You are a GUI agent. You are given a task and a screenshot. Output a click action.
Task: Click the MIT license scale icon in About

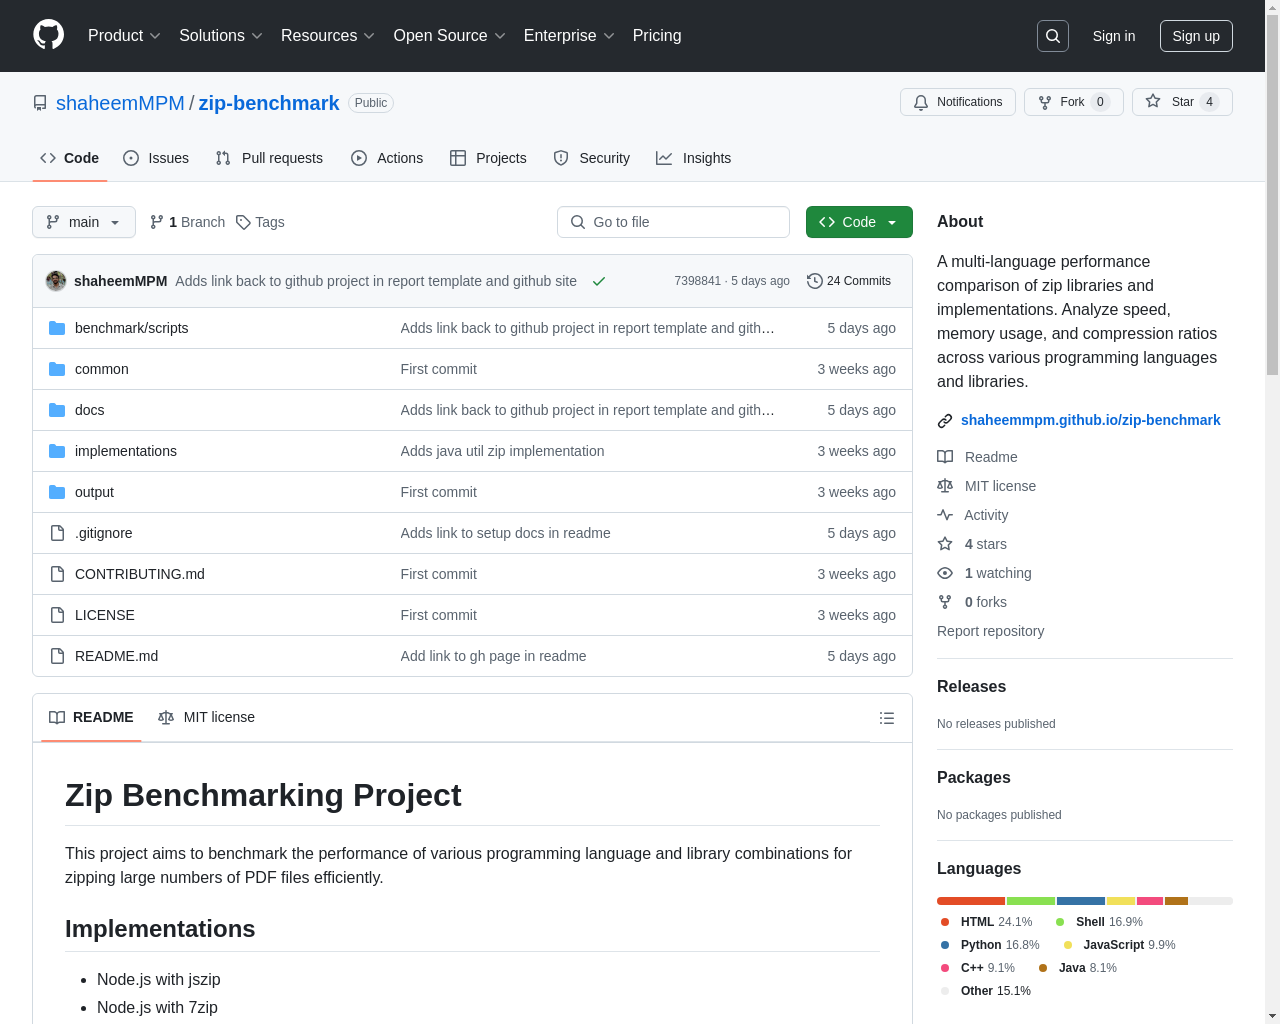(945, 486)
